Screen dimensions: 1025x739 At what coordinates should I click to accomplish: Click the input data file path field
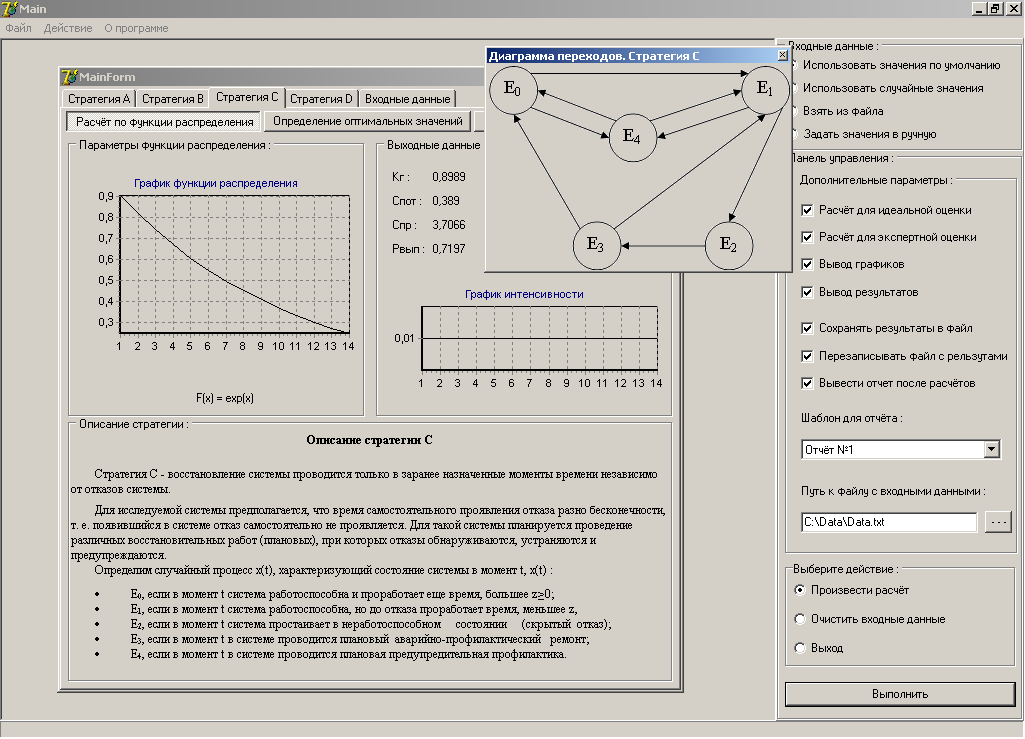click(888, 522)
